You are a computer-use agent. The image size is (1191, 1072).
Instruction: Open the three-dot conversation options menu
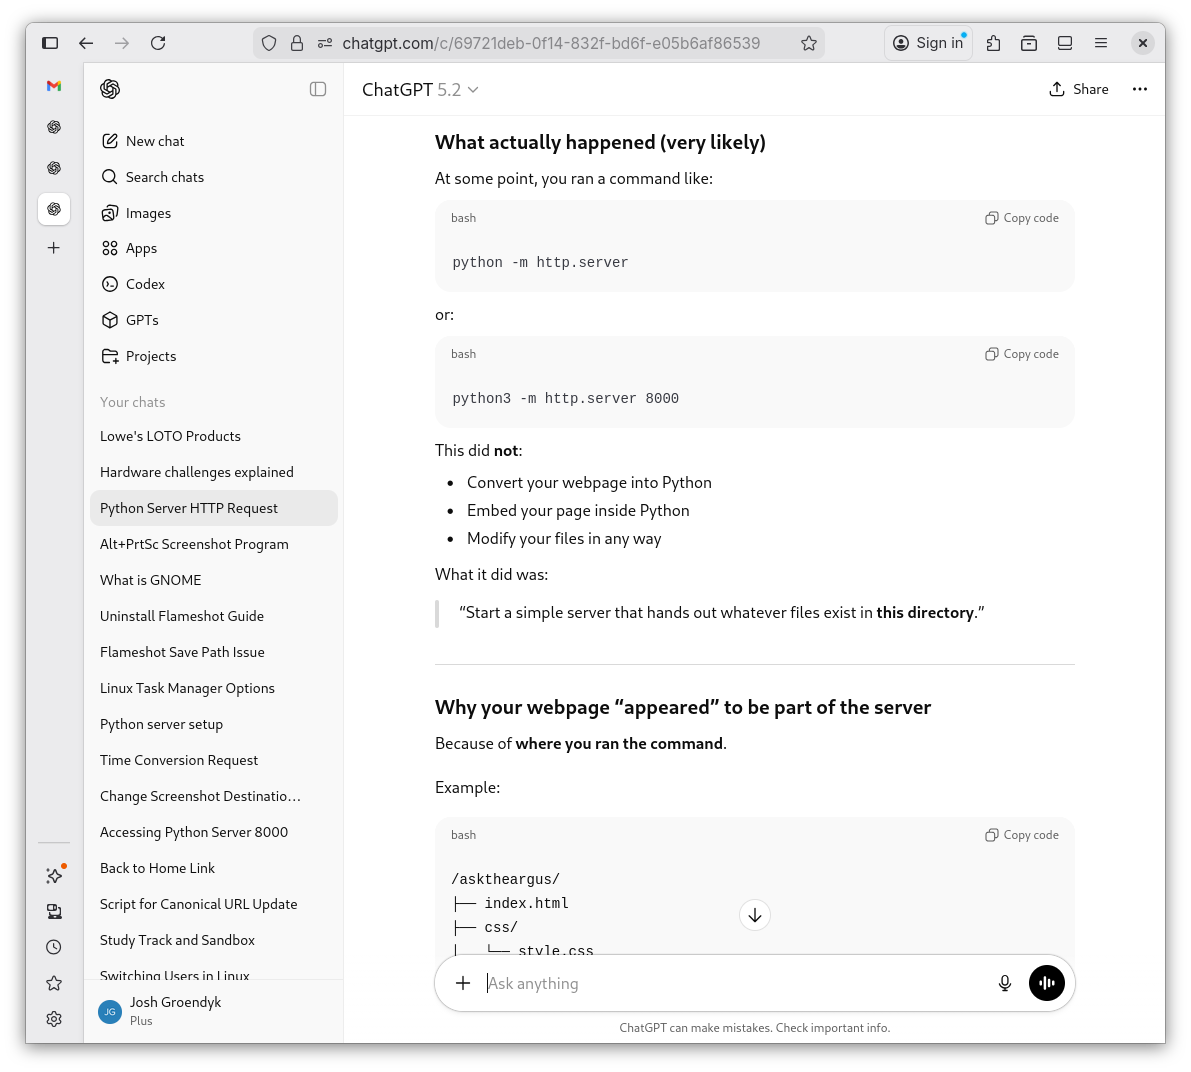(x=1139, y=88)
